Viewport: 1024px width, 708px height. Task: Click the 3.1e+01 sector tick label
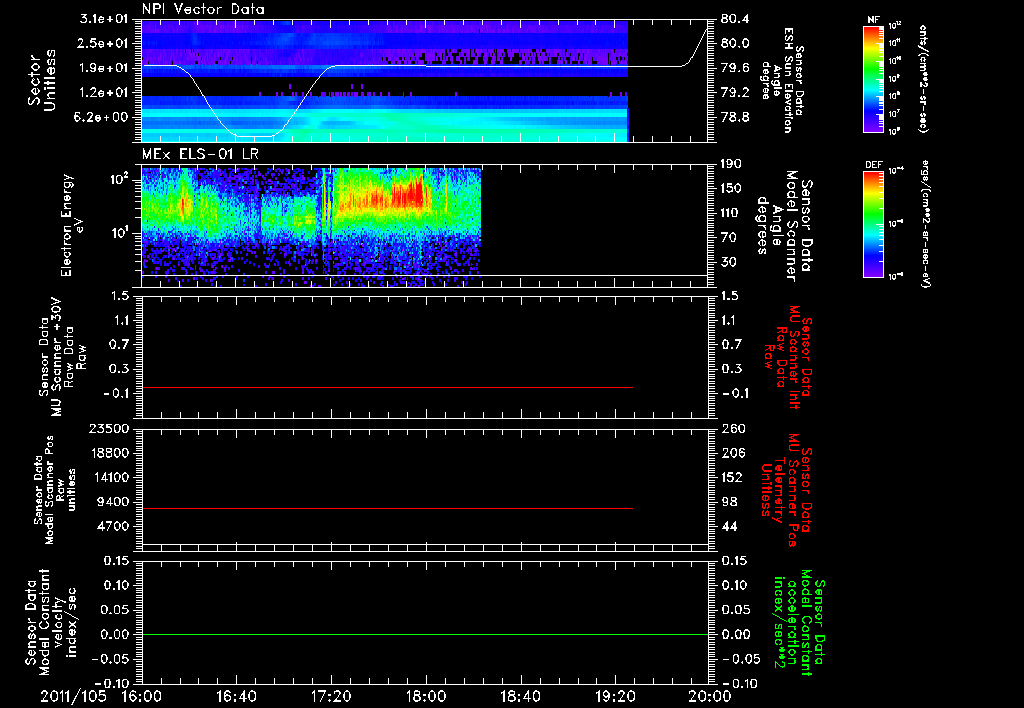click(104, 19)
